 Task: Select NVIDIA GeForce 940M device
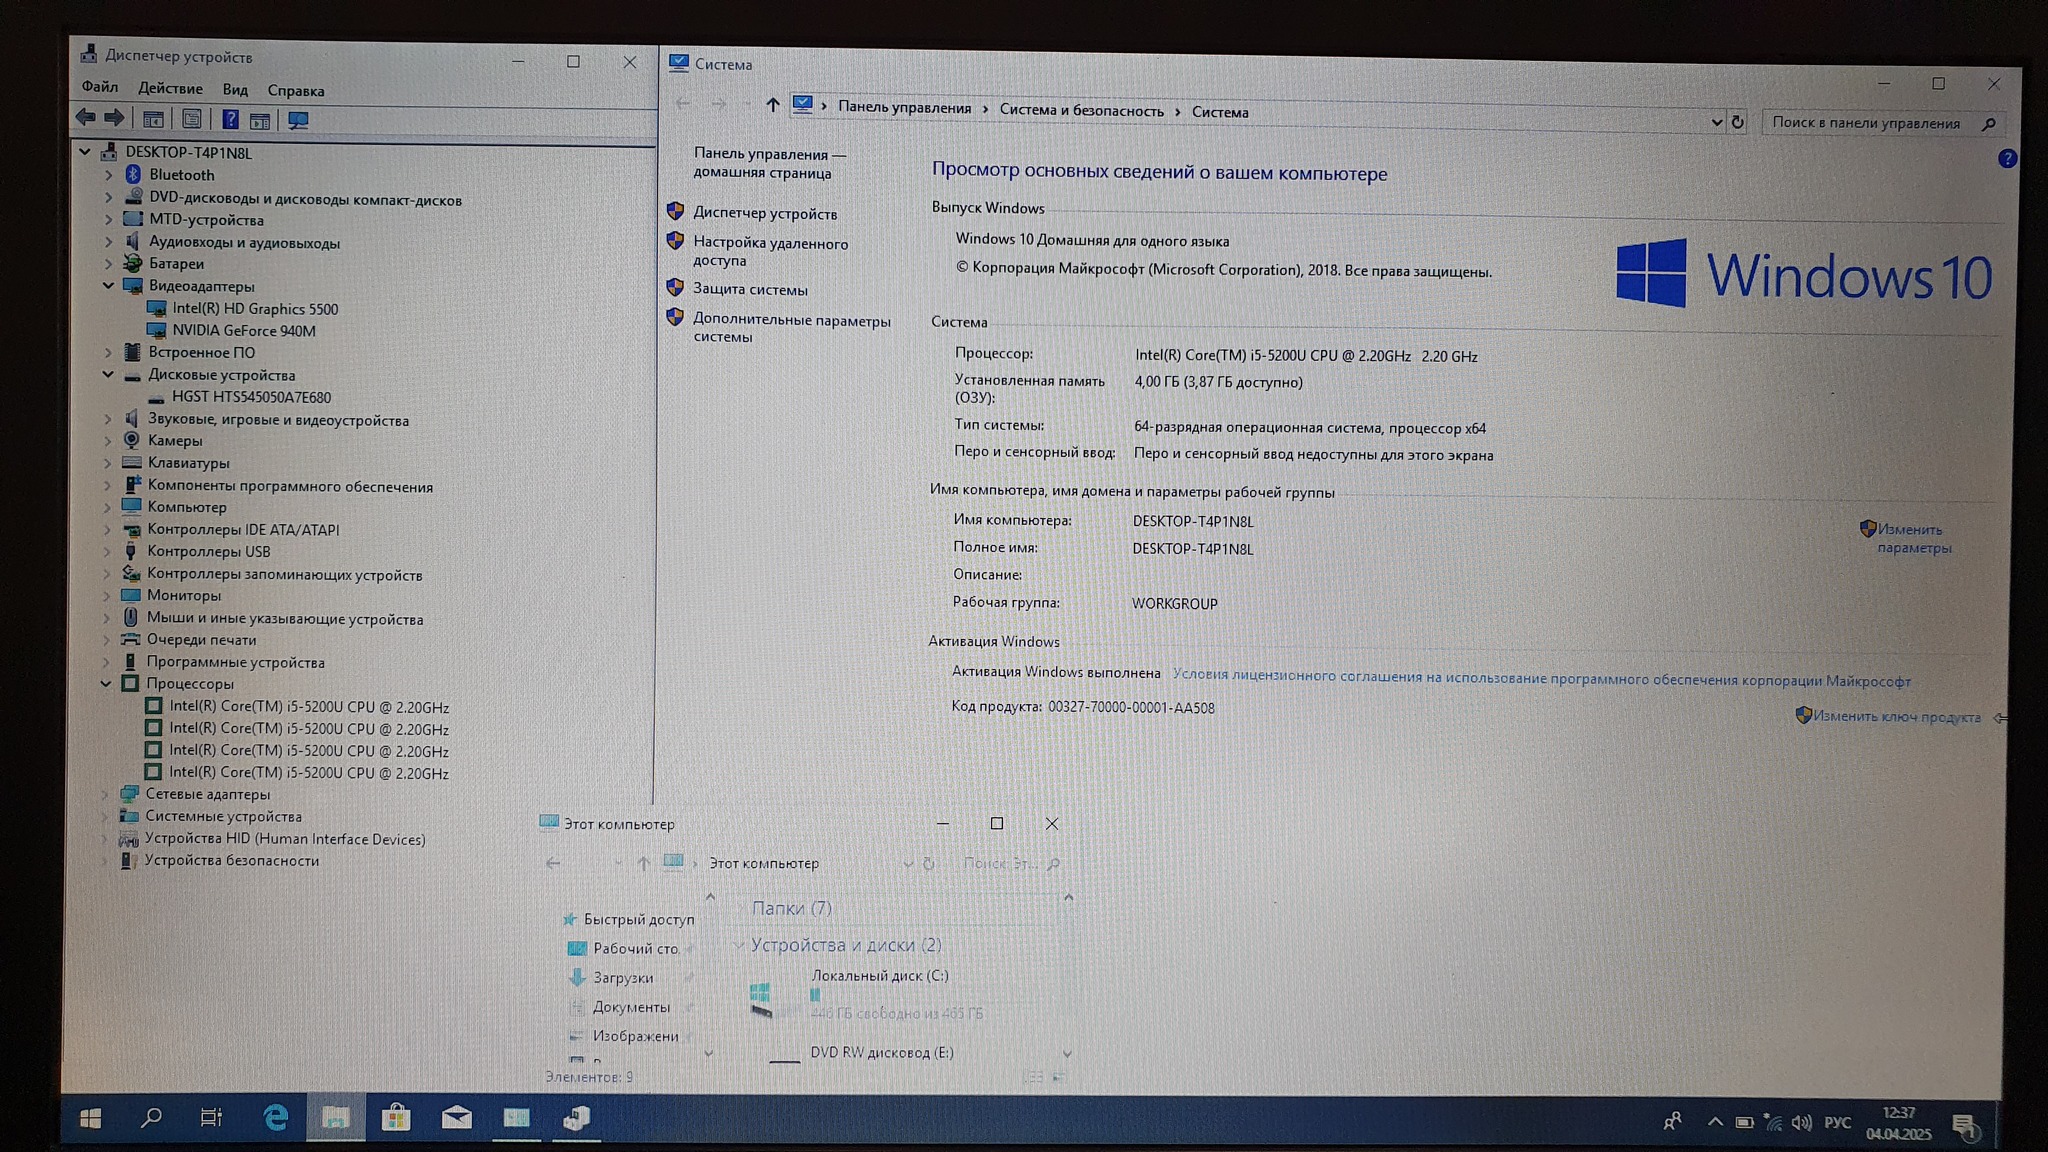pos(243,331)
